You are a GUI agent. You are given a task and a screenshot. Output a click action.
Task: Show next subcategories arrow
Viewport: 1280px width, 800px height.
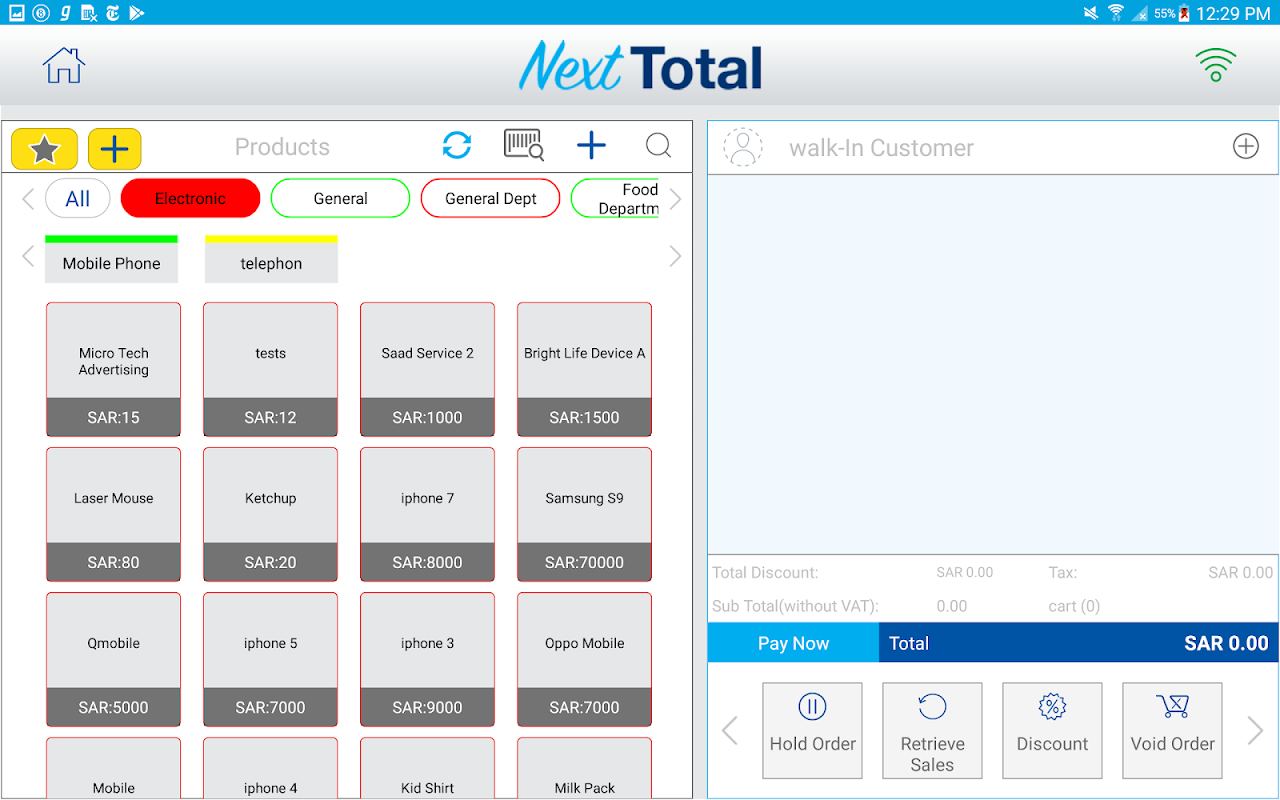click(x=676, y=257)
